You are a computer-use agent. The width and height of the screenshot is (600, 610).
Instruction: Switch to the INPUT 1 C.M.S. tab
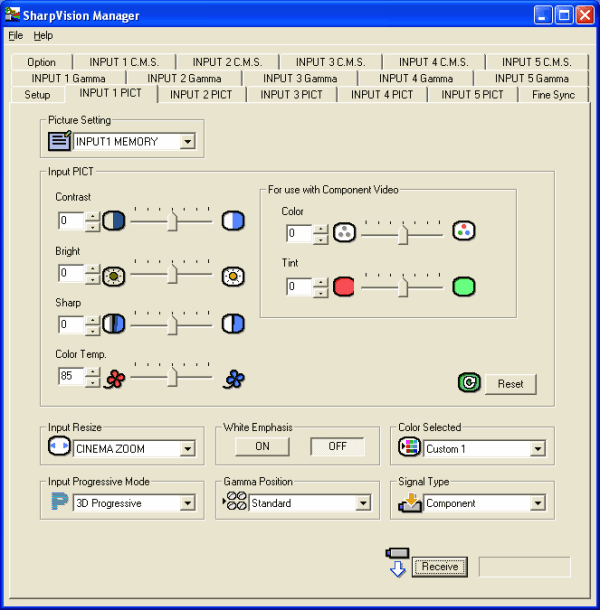[x=124, y=62]
